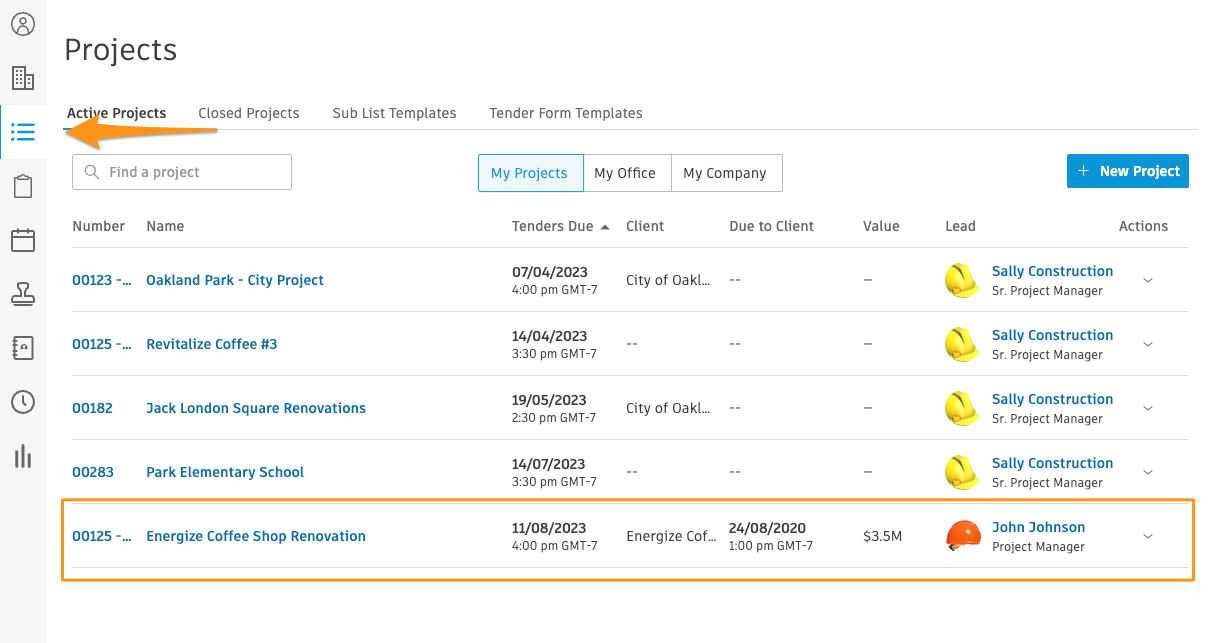
Task: Click the $3.5M value cell
Action: 882,536
